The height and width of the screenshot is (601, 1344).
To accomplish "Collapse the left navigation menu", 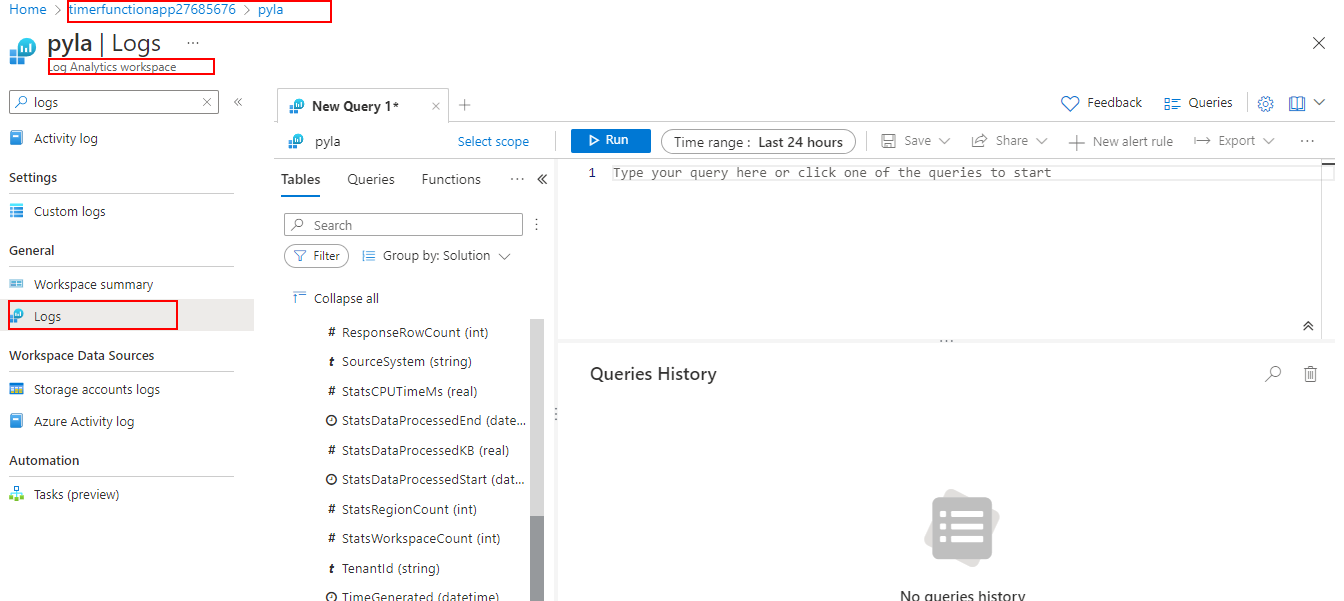I will [238, 102].
